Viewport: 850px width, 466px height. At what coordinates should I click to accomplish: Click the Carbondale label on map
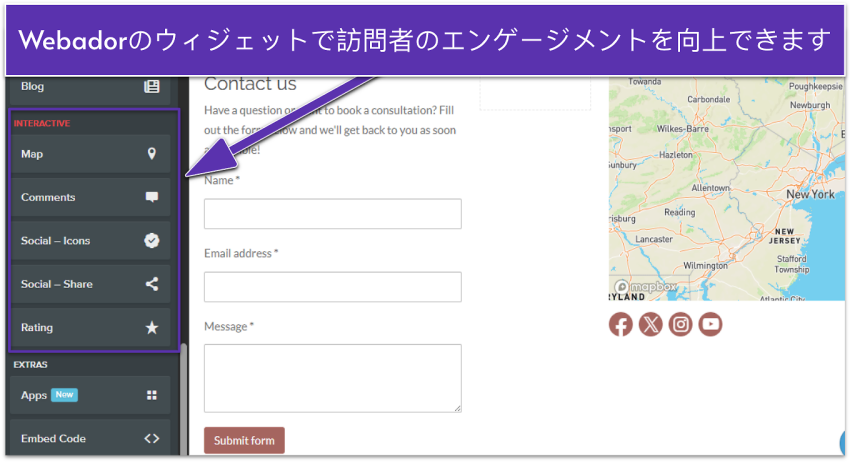coord(709,100)
